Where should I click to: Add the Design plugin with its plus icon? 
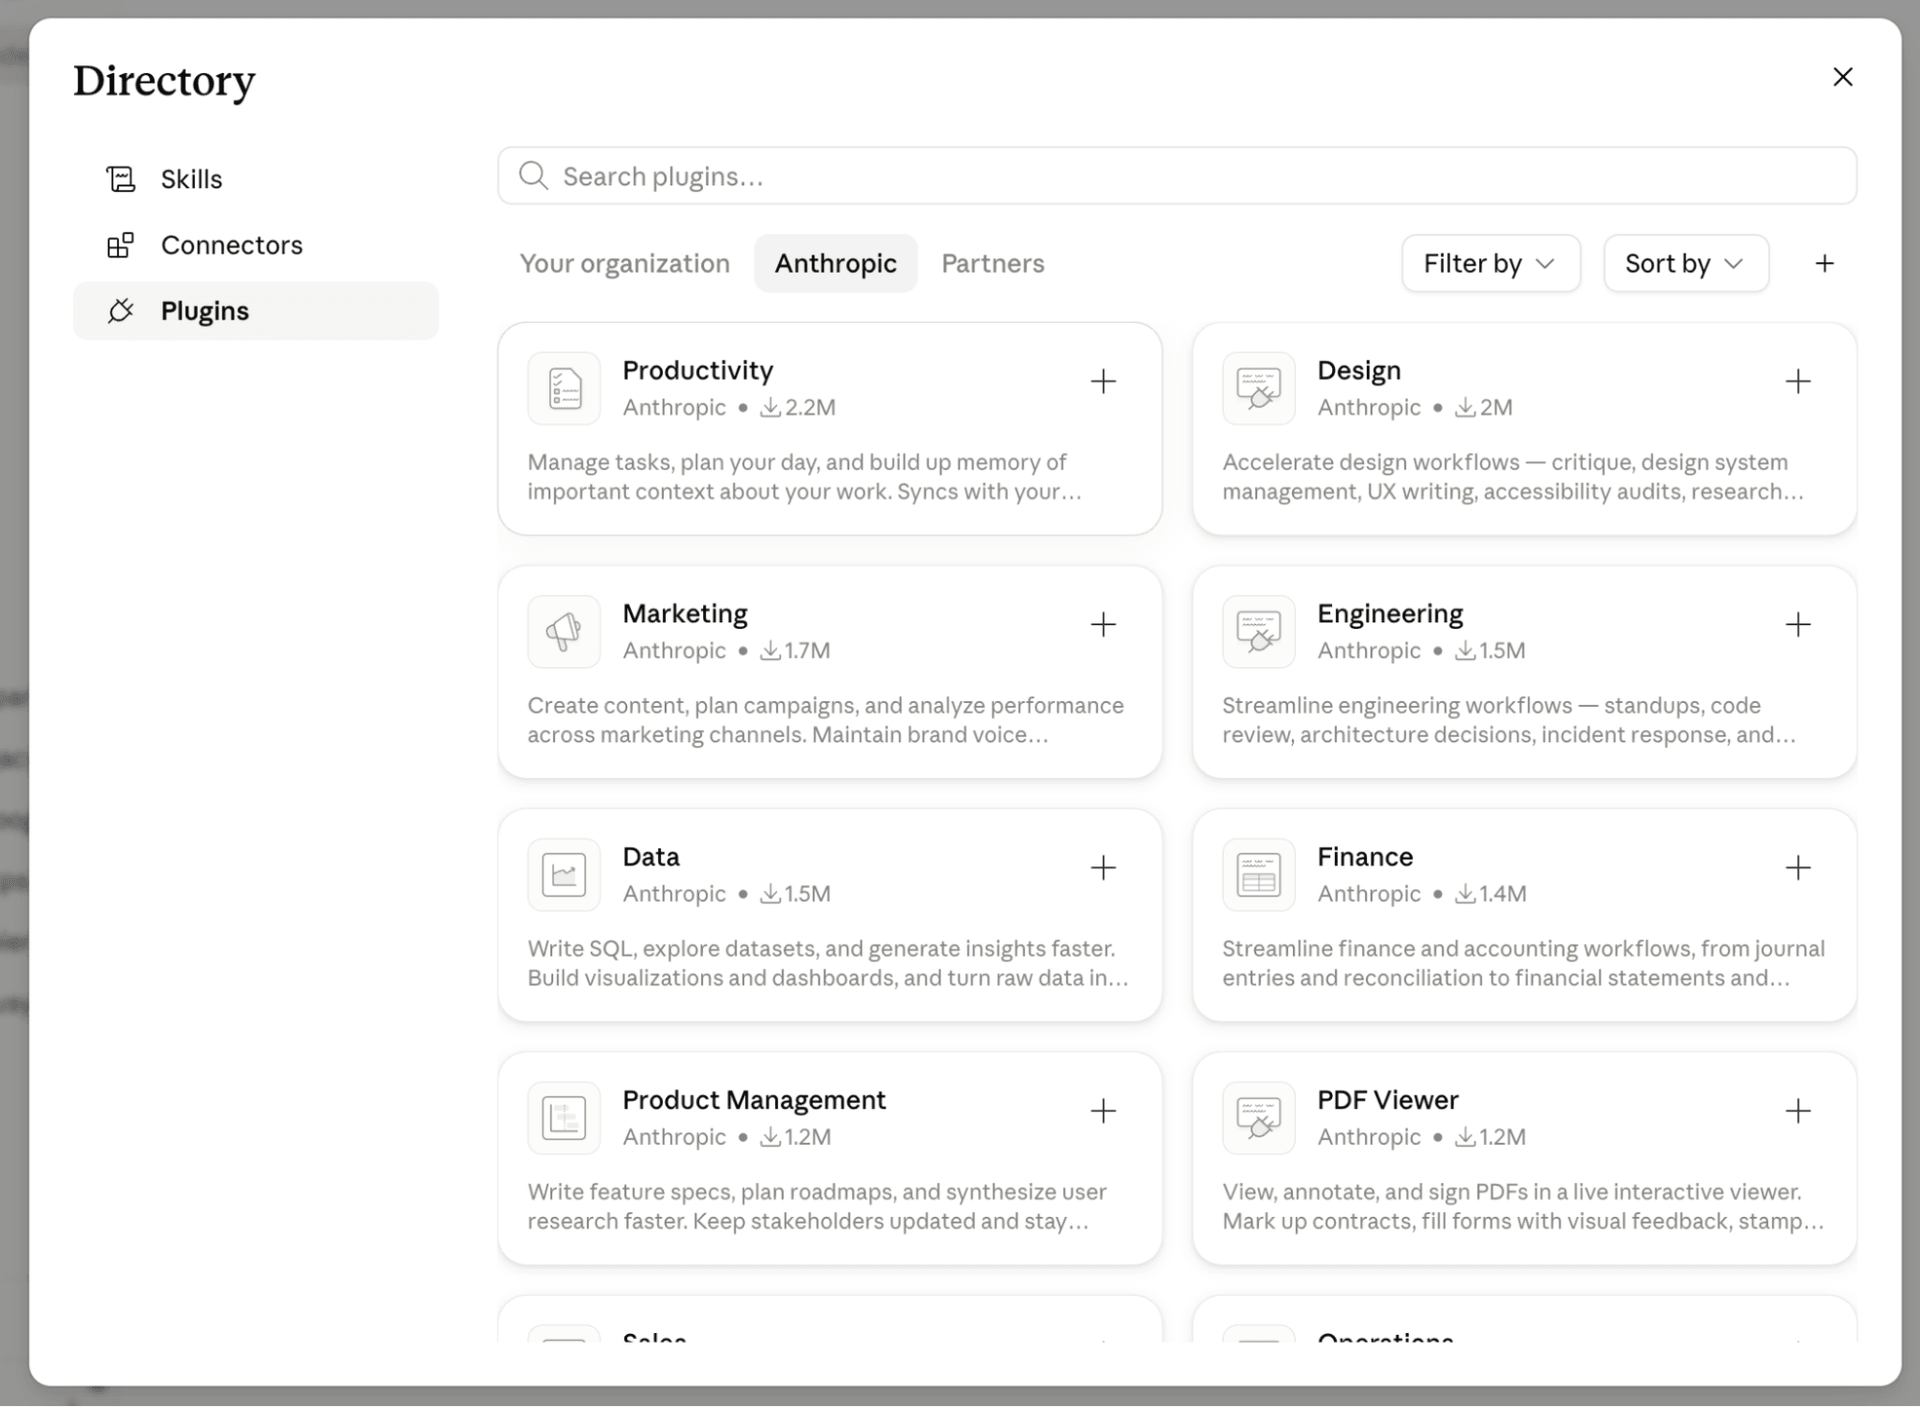[x=1798, y=381]
